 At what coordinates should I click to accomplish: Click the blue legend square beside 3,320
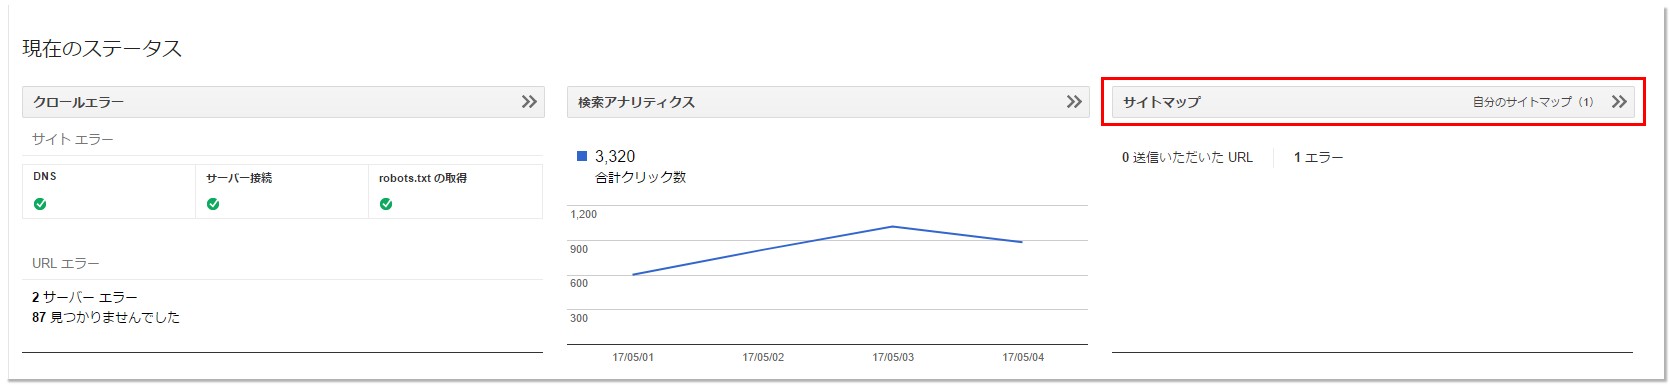(x=582, y=156)
